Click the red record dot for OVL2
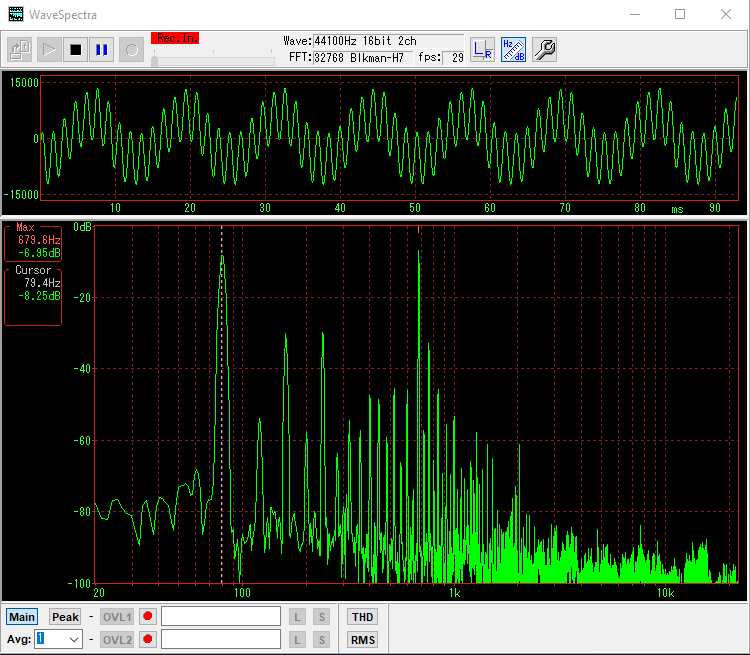750x655 pixels. (148, 639)
